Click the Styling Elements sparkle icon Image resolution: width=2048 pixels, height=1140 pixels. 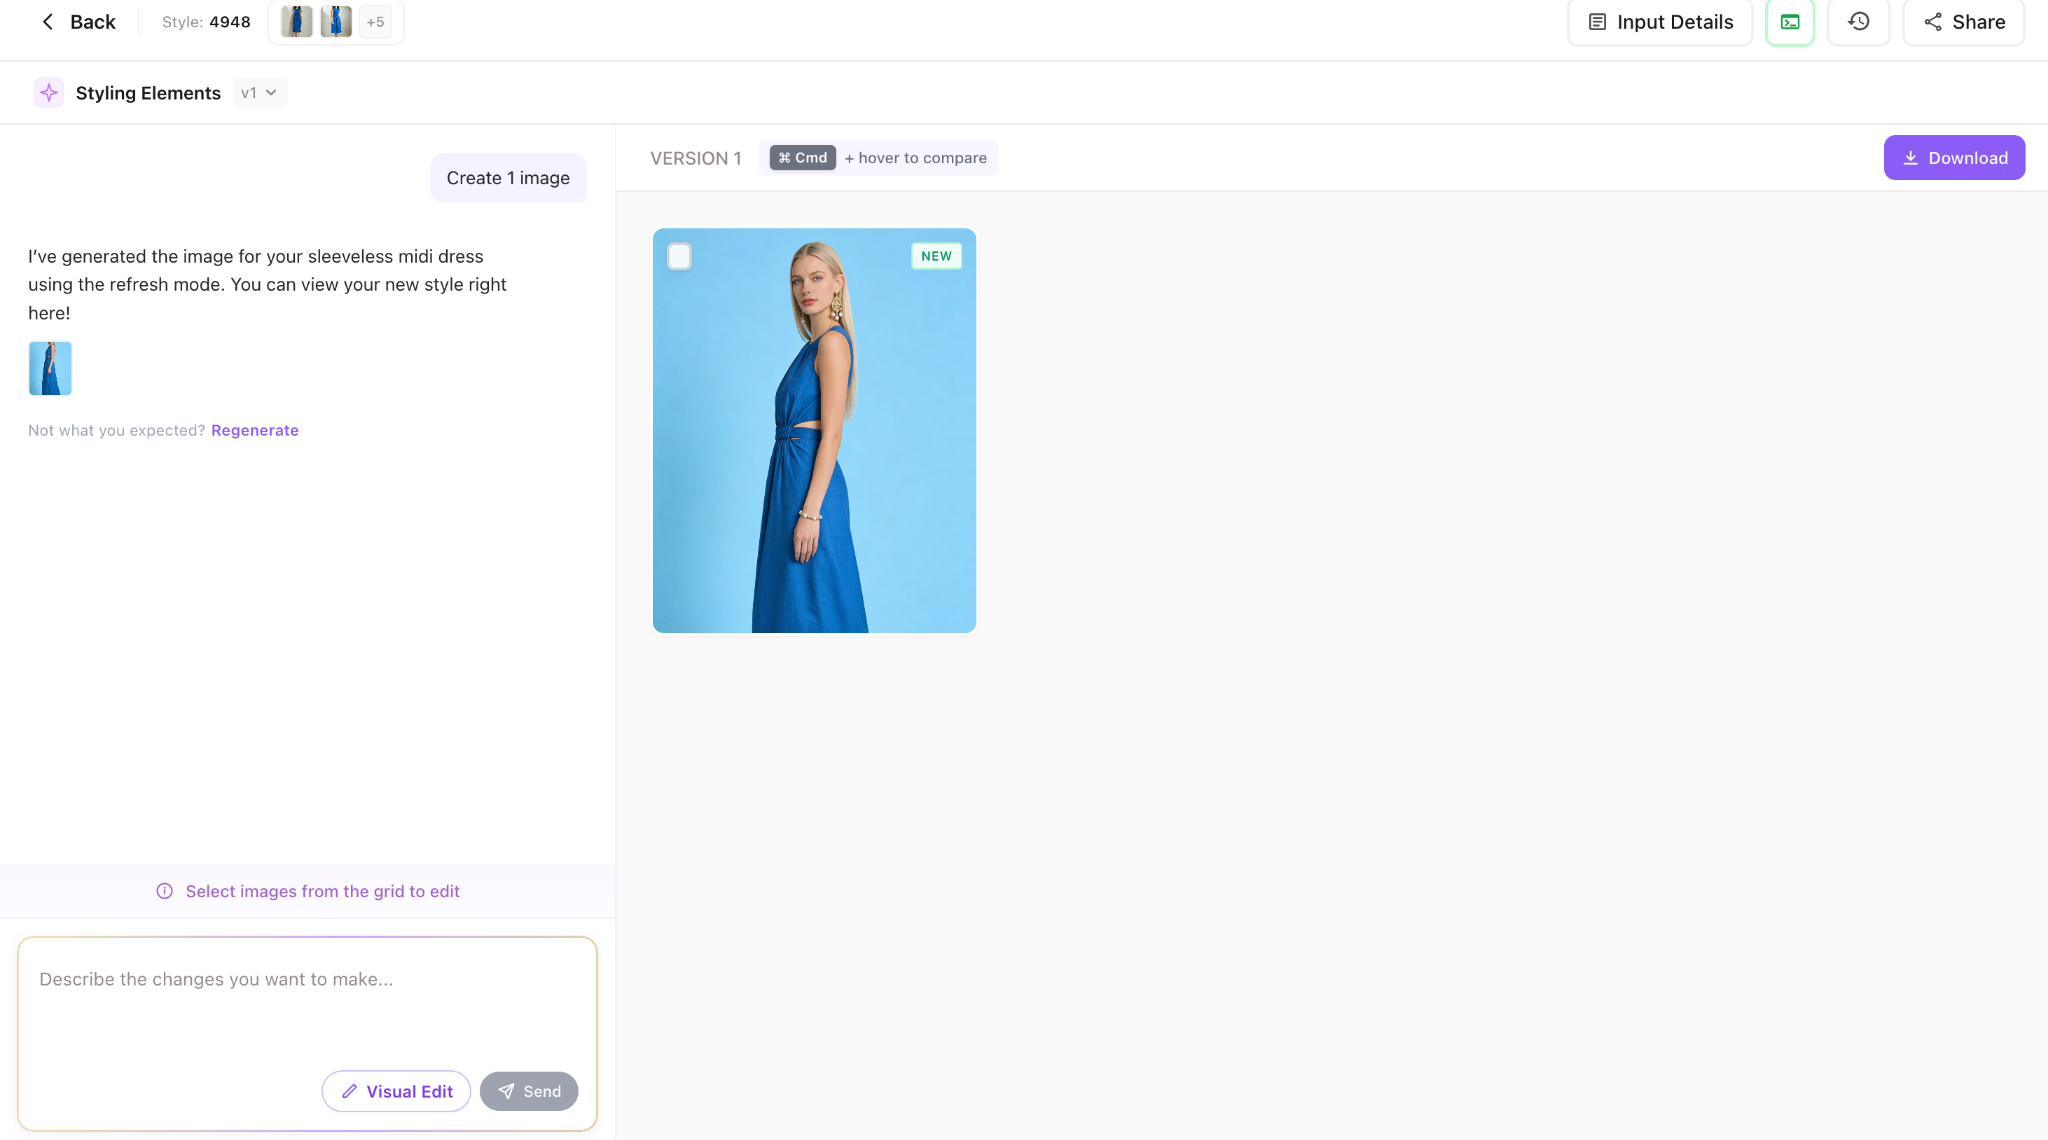click(x=49, y=93)
